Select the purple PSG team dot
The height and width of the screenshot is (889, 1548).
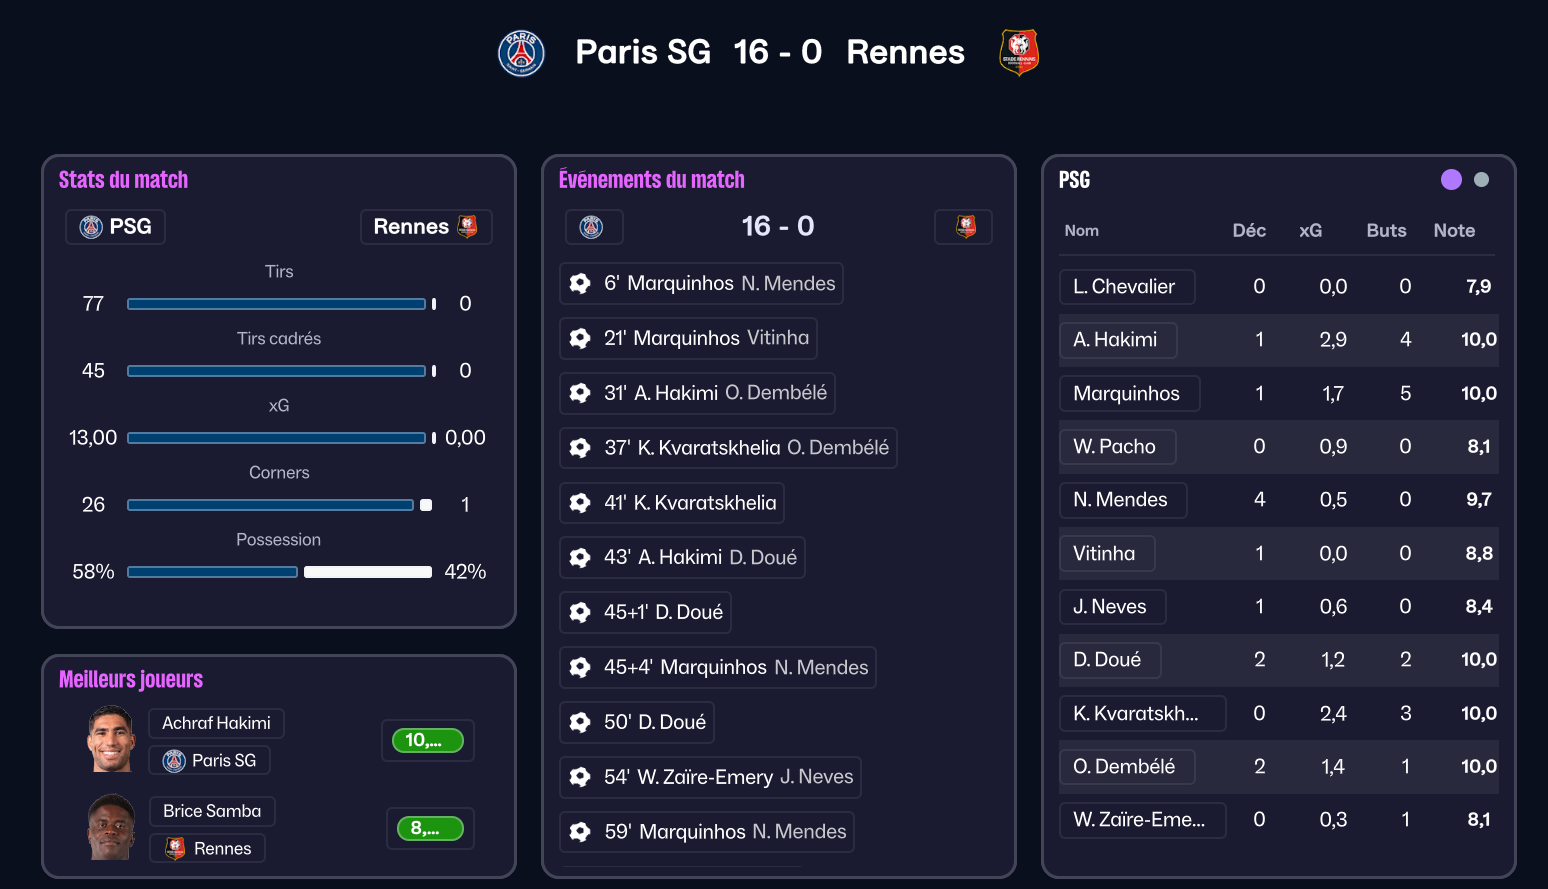1451,180
